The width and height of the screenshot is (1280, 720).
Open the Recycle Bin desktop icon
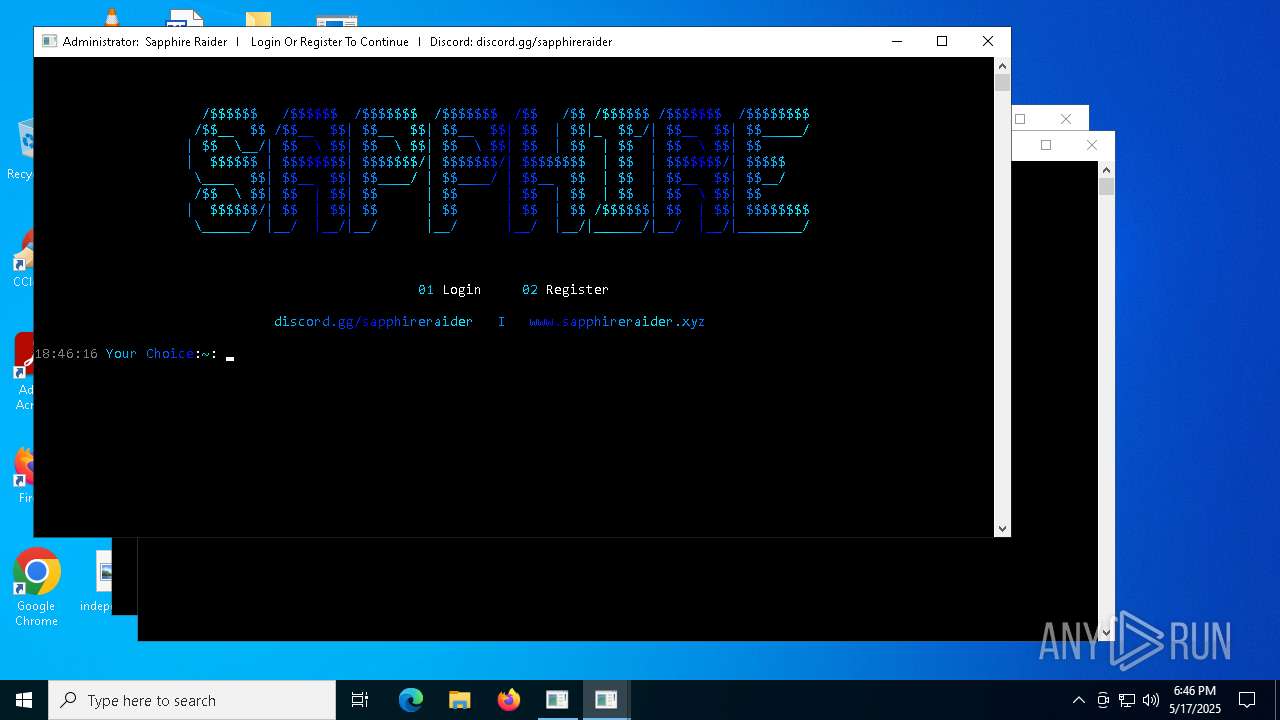click(24, 148)
